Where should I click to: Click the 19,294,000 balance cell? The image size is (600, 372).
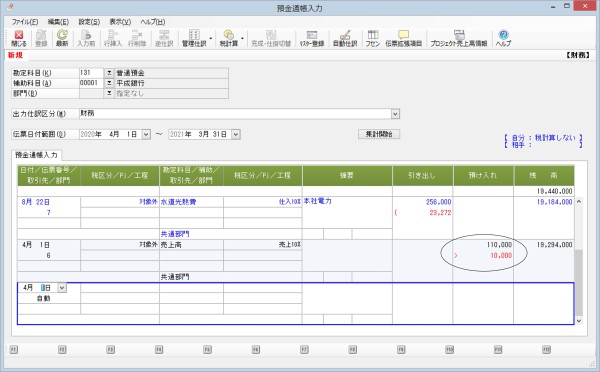(554, 245)
